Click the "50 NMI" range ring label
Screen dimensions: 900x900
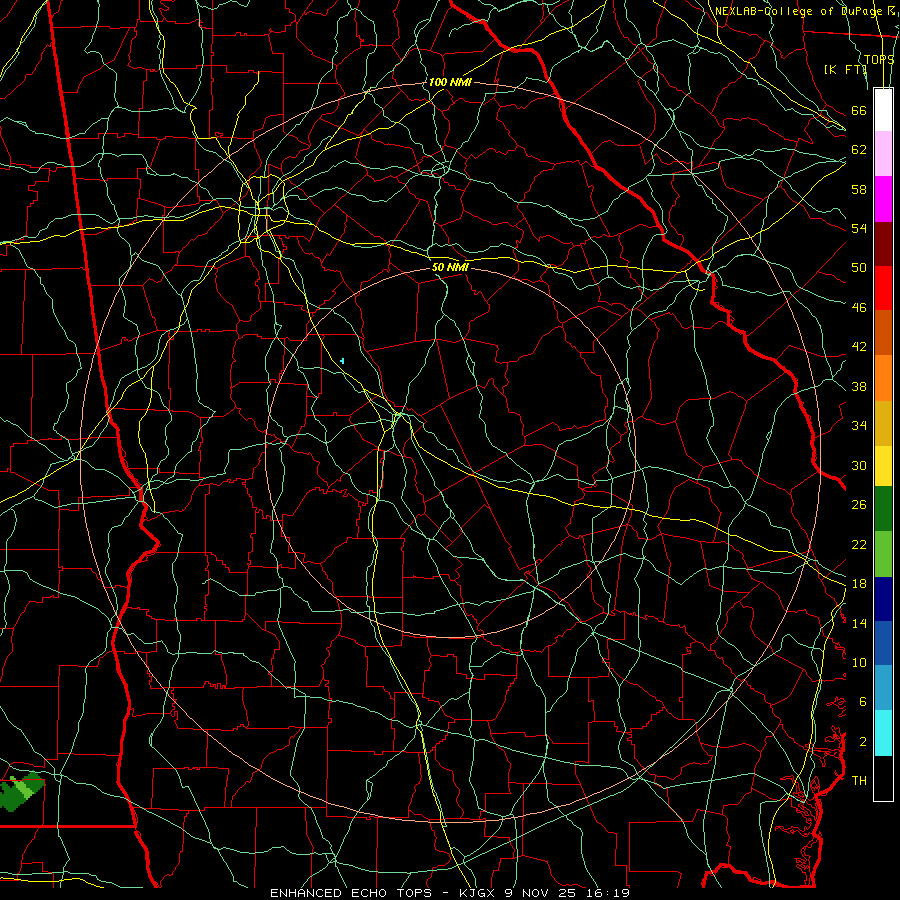click(x=450, y=267)
